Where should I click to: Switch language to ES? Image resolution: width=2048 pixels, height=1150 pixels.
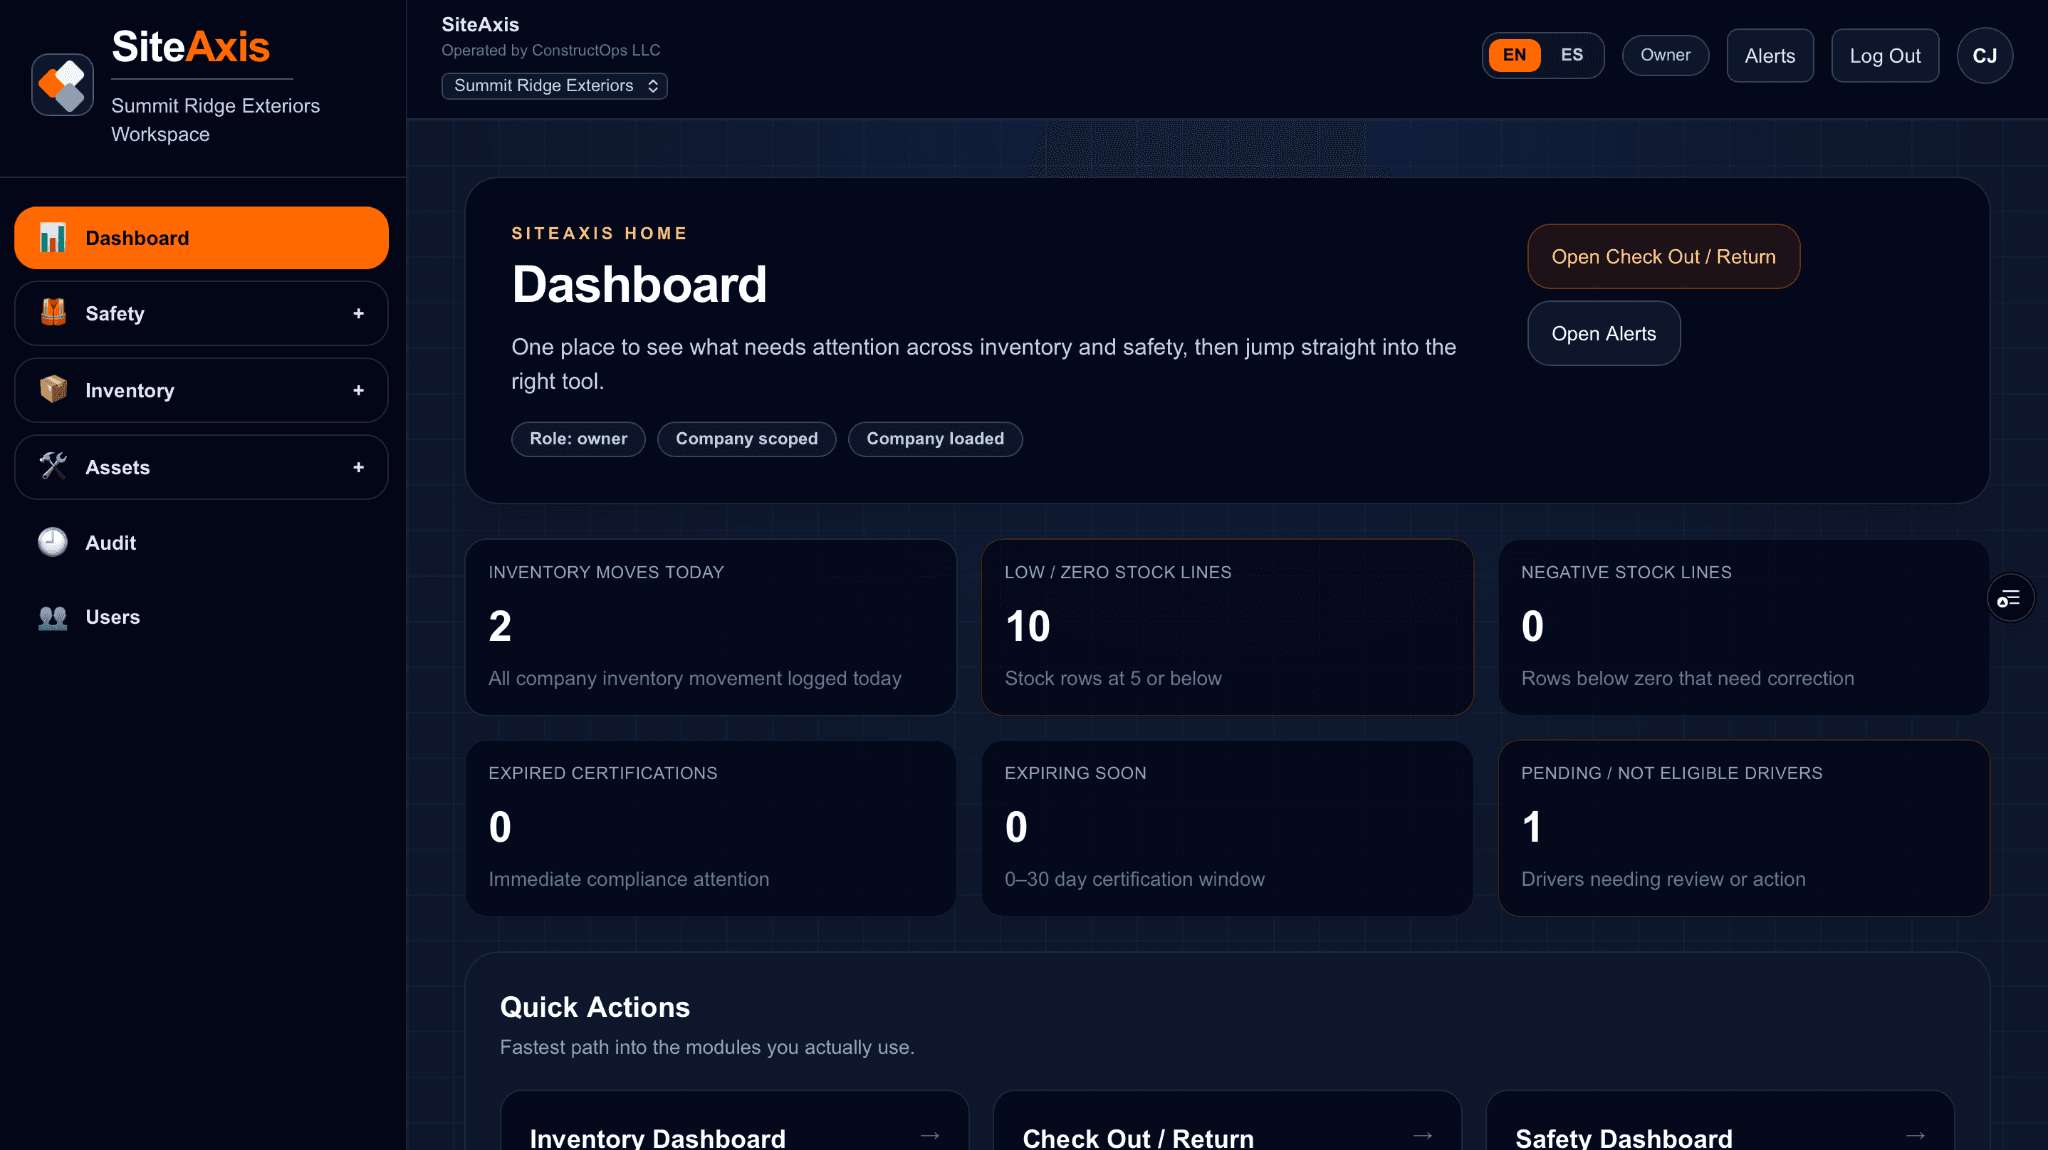click(x=1572, y=55)
